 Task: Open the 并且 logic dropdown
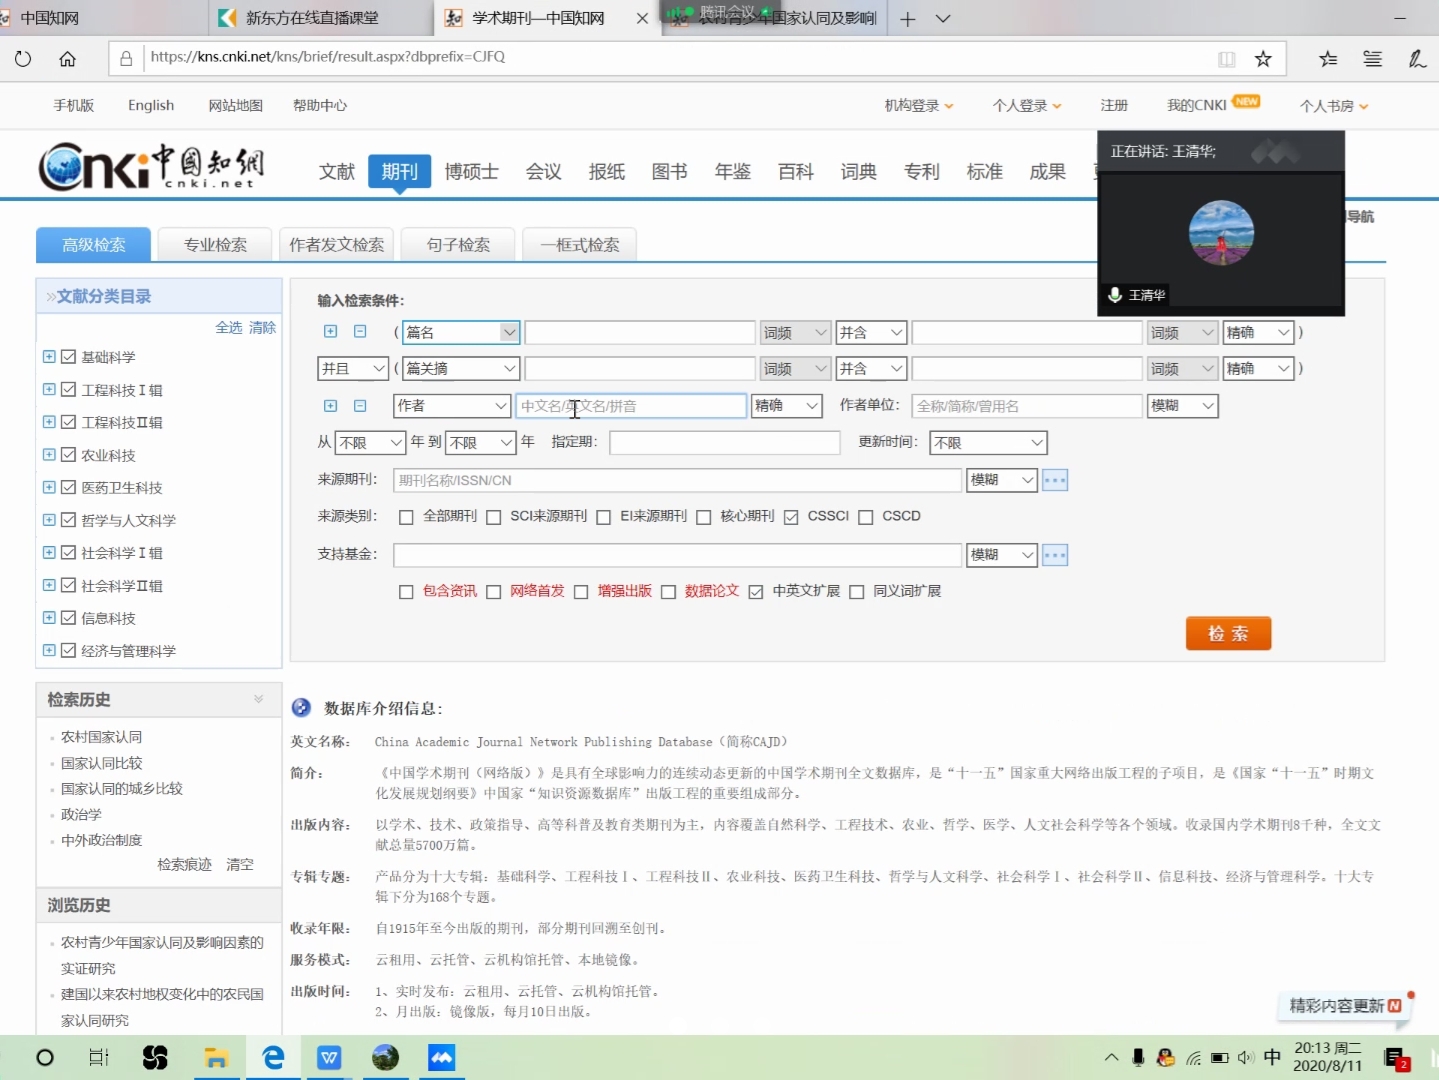353,369
